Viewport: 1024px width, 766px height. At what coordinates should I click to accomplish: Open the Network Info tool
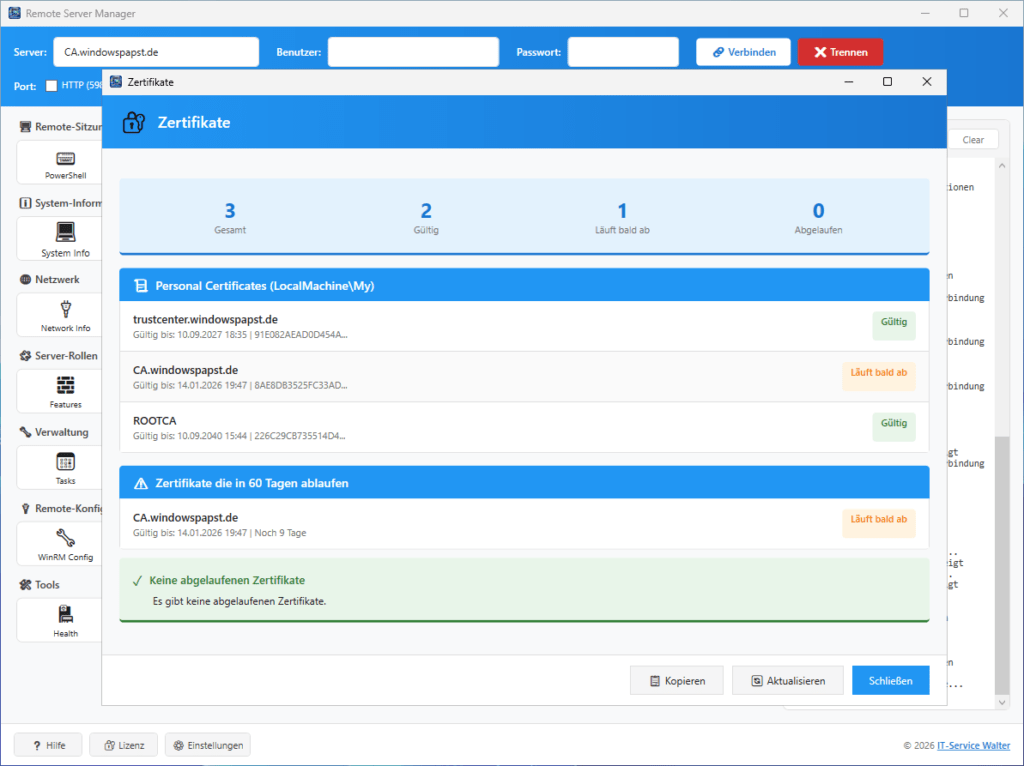[x=64, y=315]
